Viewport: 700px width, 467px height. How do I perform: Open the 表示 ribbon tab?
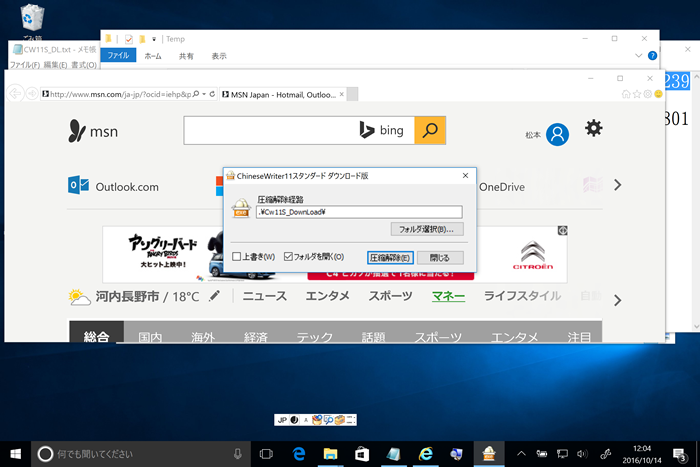(219, 56)
